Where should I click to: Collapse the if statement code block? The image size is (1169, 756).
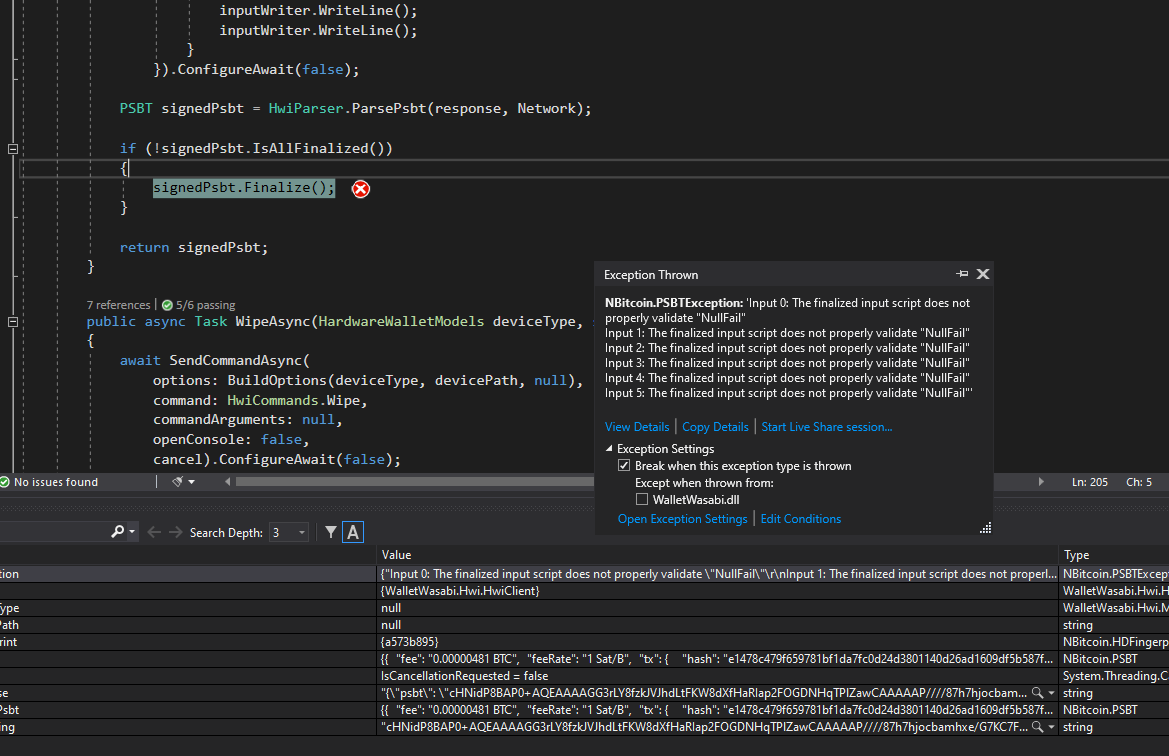13,148
